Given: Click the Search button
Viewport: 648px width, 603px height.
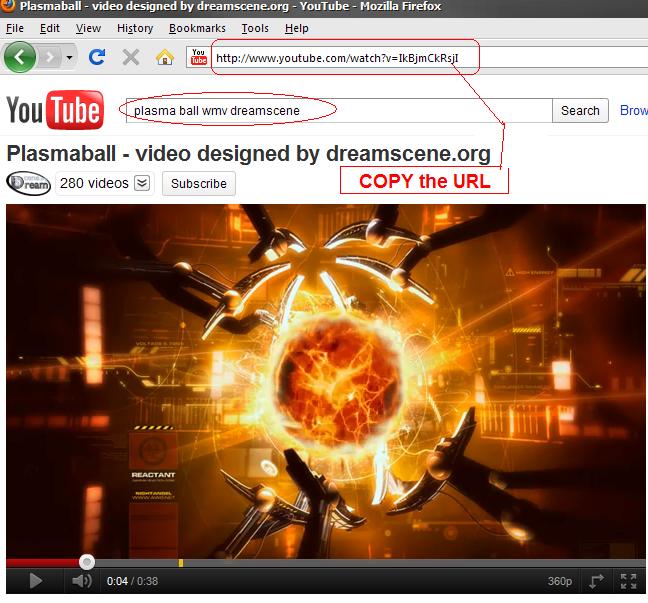Looking at the screenshot, I should coord(580,110).
